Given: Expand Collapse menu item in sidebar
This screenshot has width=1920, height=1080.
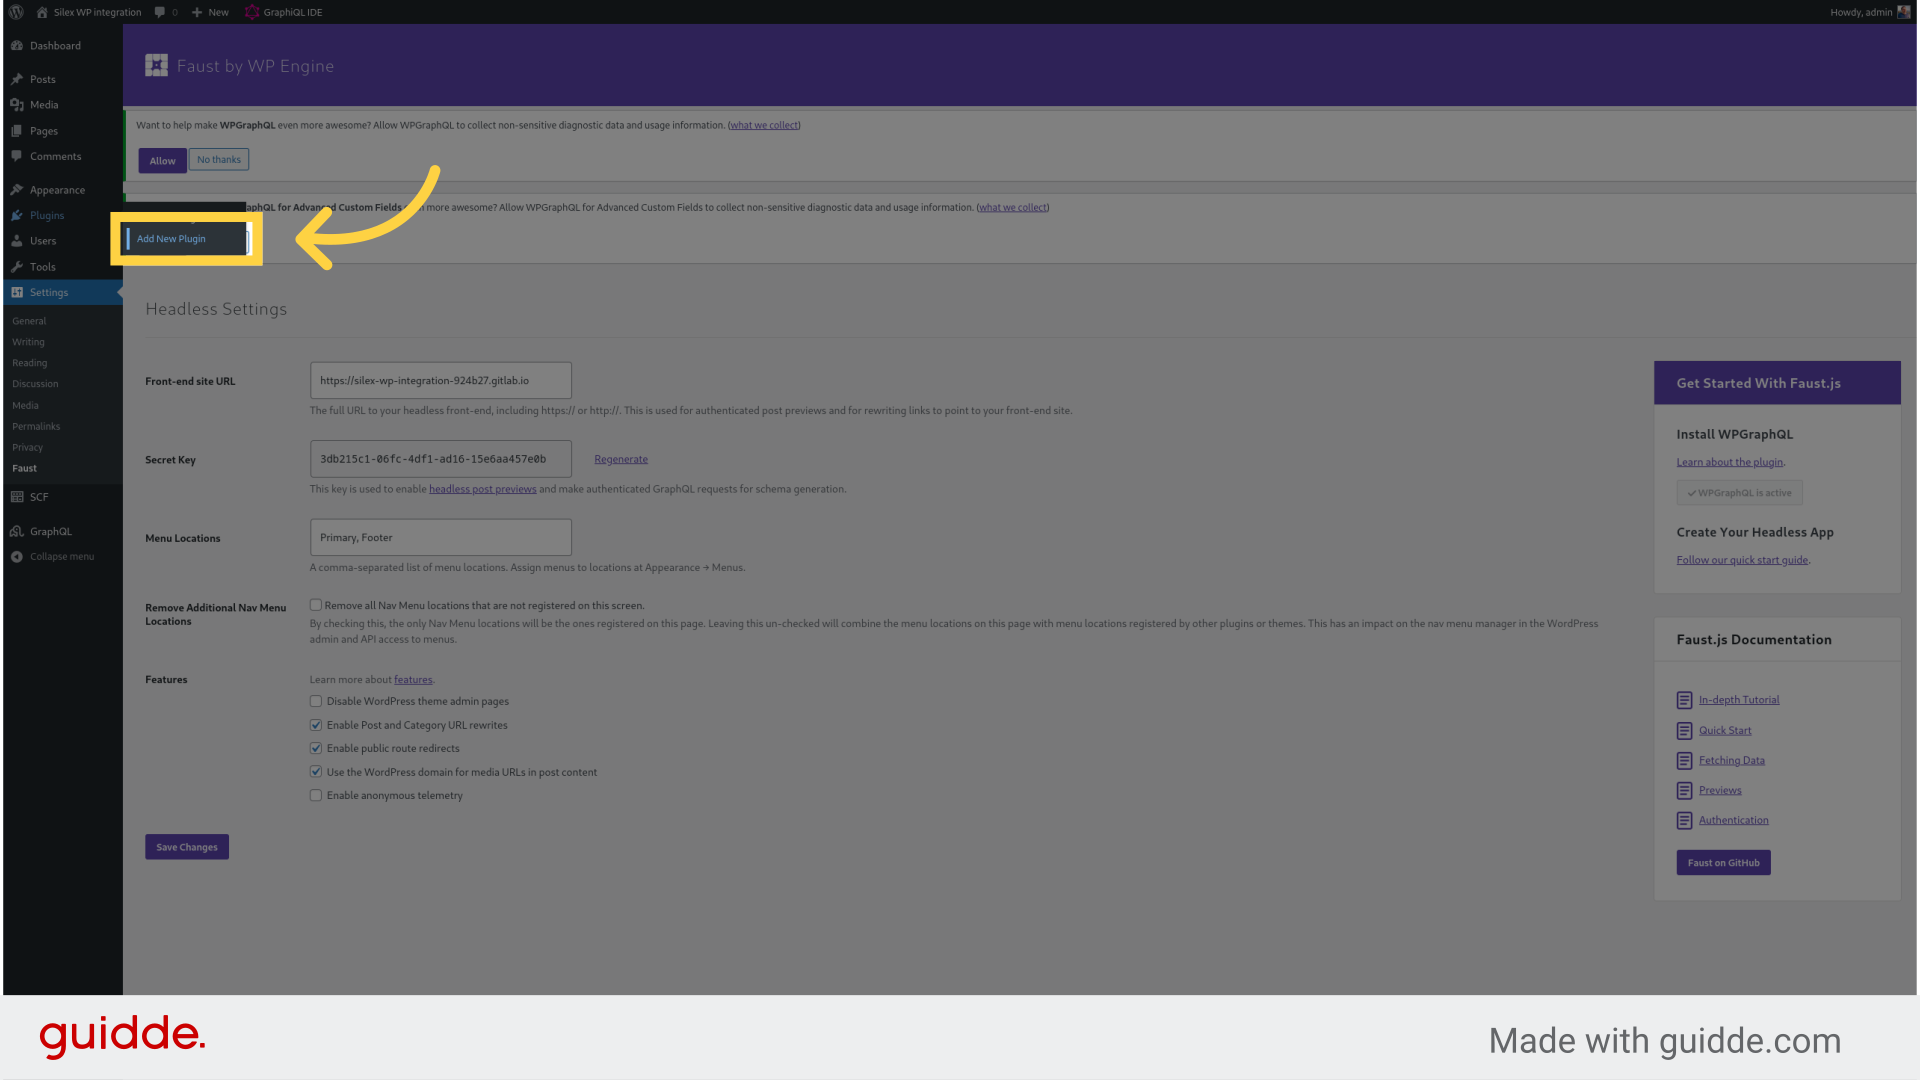Looking at the screenshot, I should click(62, 555).
